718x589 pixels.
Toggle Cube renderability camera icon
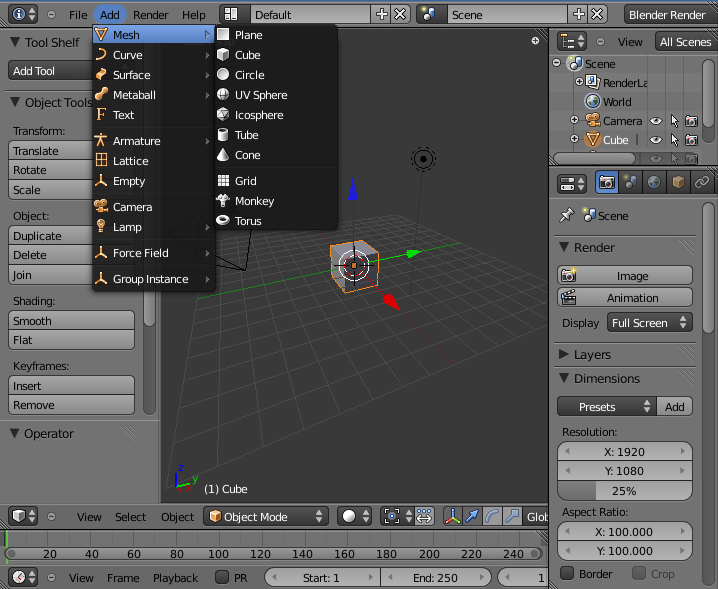coord(691,140)
